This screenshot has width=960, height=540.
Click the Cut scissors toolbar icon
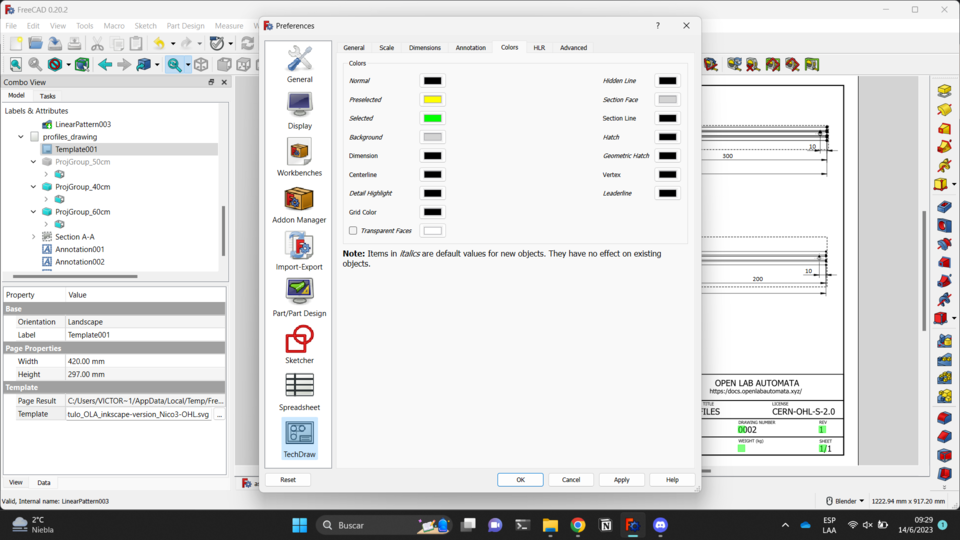point(97,43)
